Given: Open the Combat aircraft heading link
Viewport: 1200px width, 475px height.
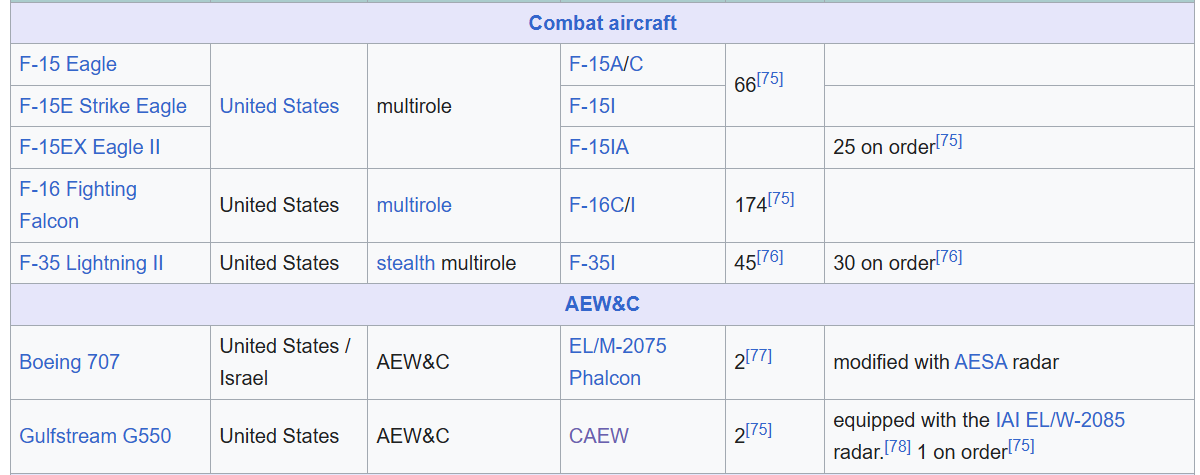Looking at the screenshot, I should (x=602, y=22).
